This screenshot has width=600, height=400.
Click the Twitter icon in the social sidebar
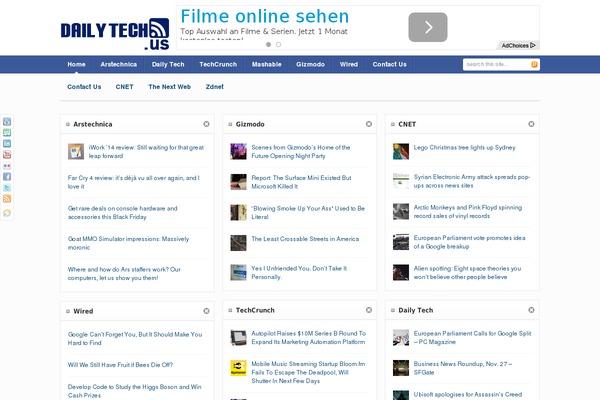pos(7,188)
